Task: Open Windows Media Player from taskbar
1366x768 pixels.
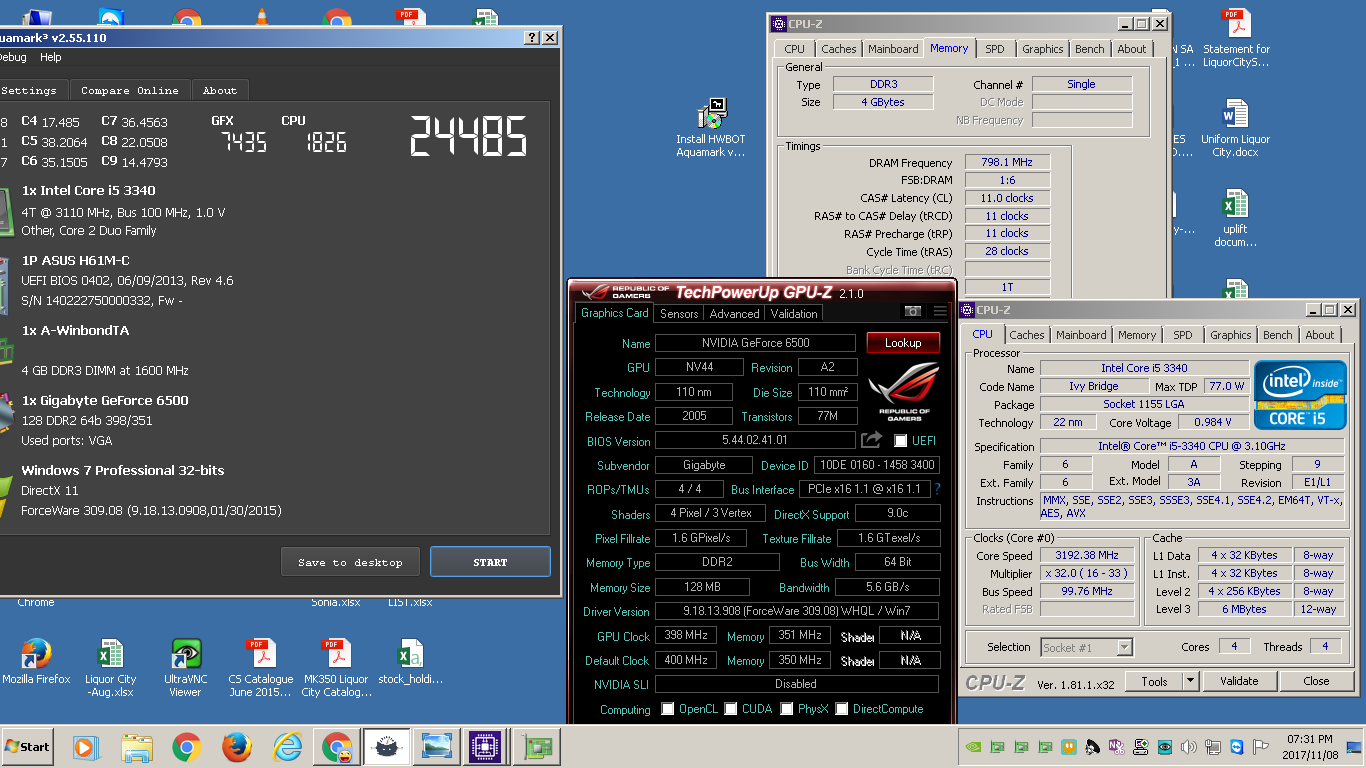Action: coord(86,747)
